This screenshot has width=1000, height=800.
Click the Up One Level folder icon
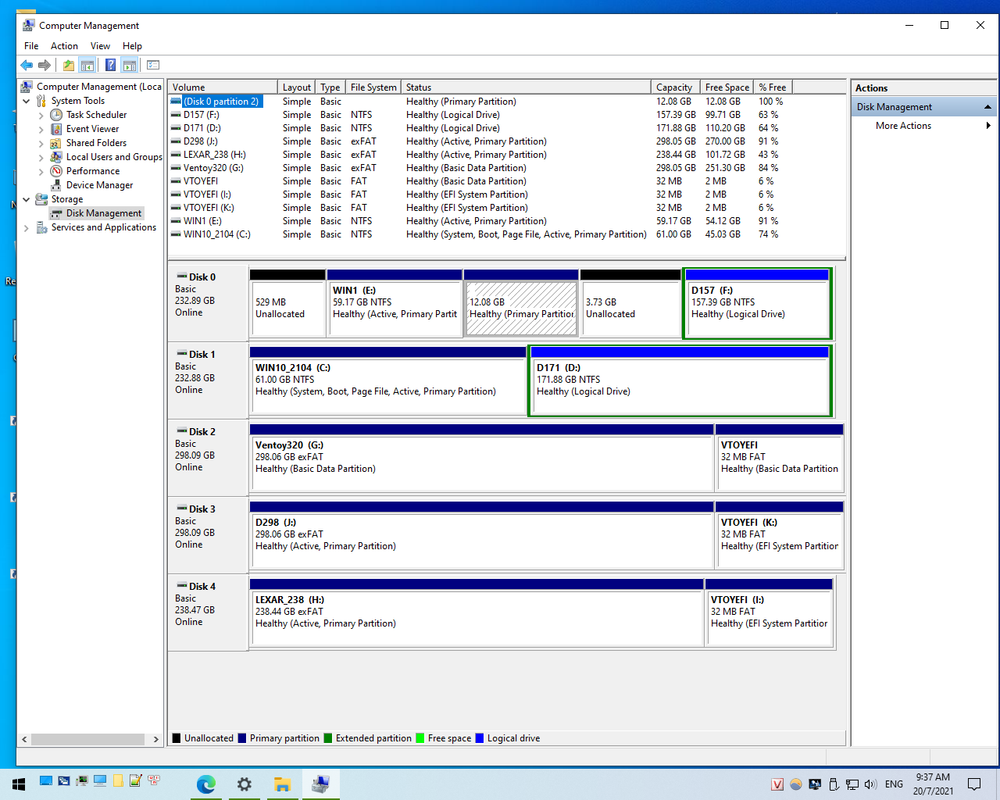click(68, 65)
